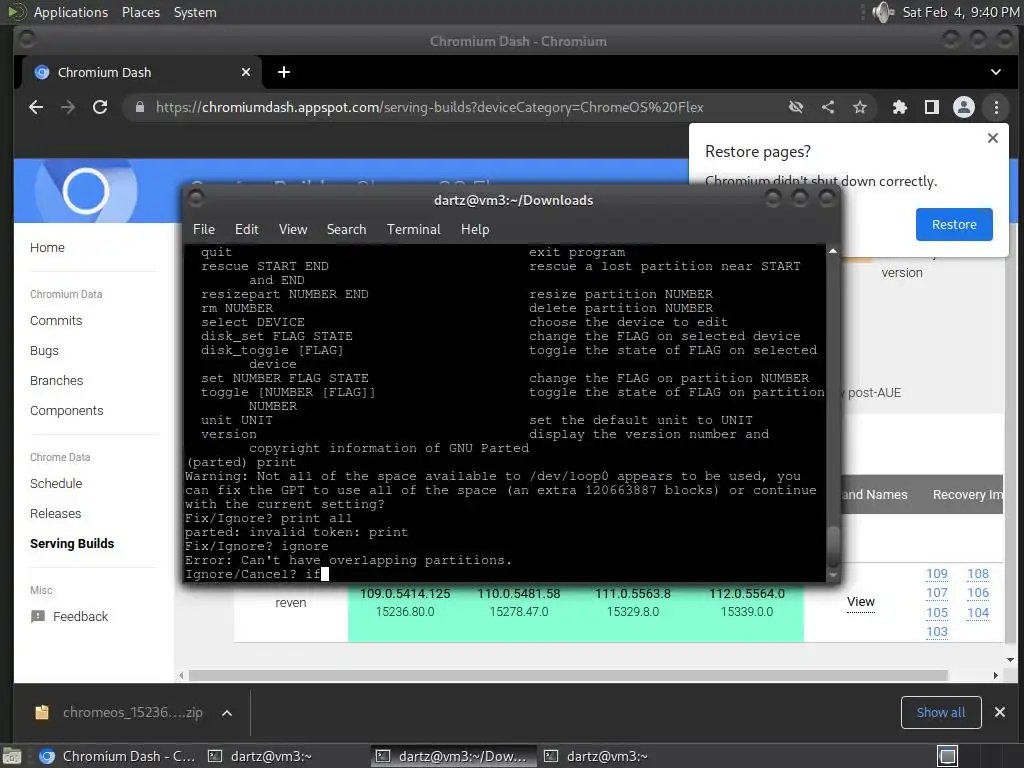The width and height of the screenshot is (1024, 768).
Task: Click the volume speaker icon in panel
Action: 882,12
